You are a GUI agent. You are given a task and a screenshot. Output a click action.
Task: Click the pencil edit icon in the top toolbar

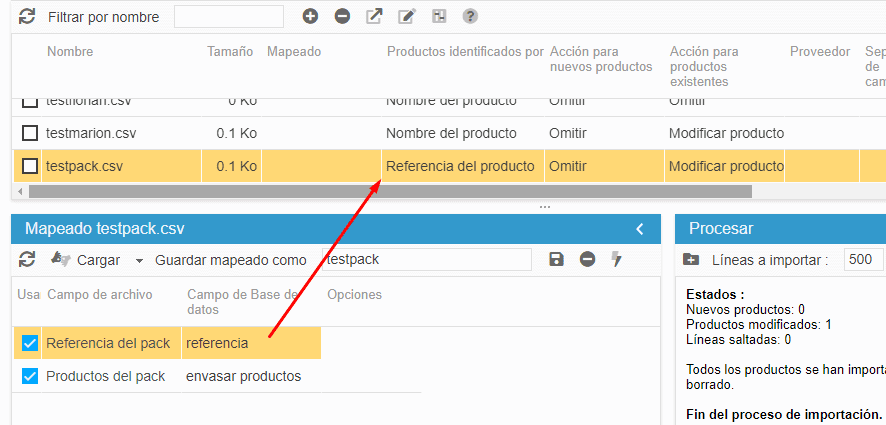click(x=406, y=16)
